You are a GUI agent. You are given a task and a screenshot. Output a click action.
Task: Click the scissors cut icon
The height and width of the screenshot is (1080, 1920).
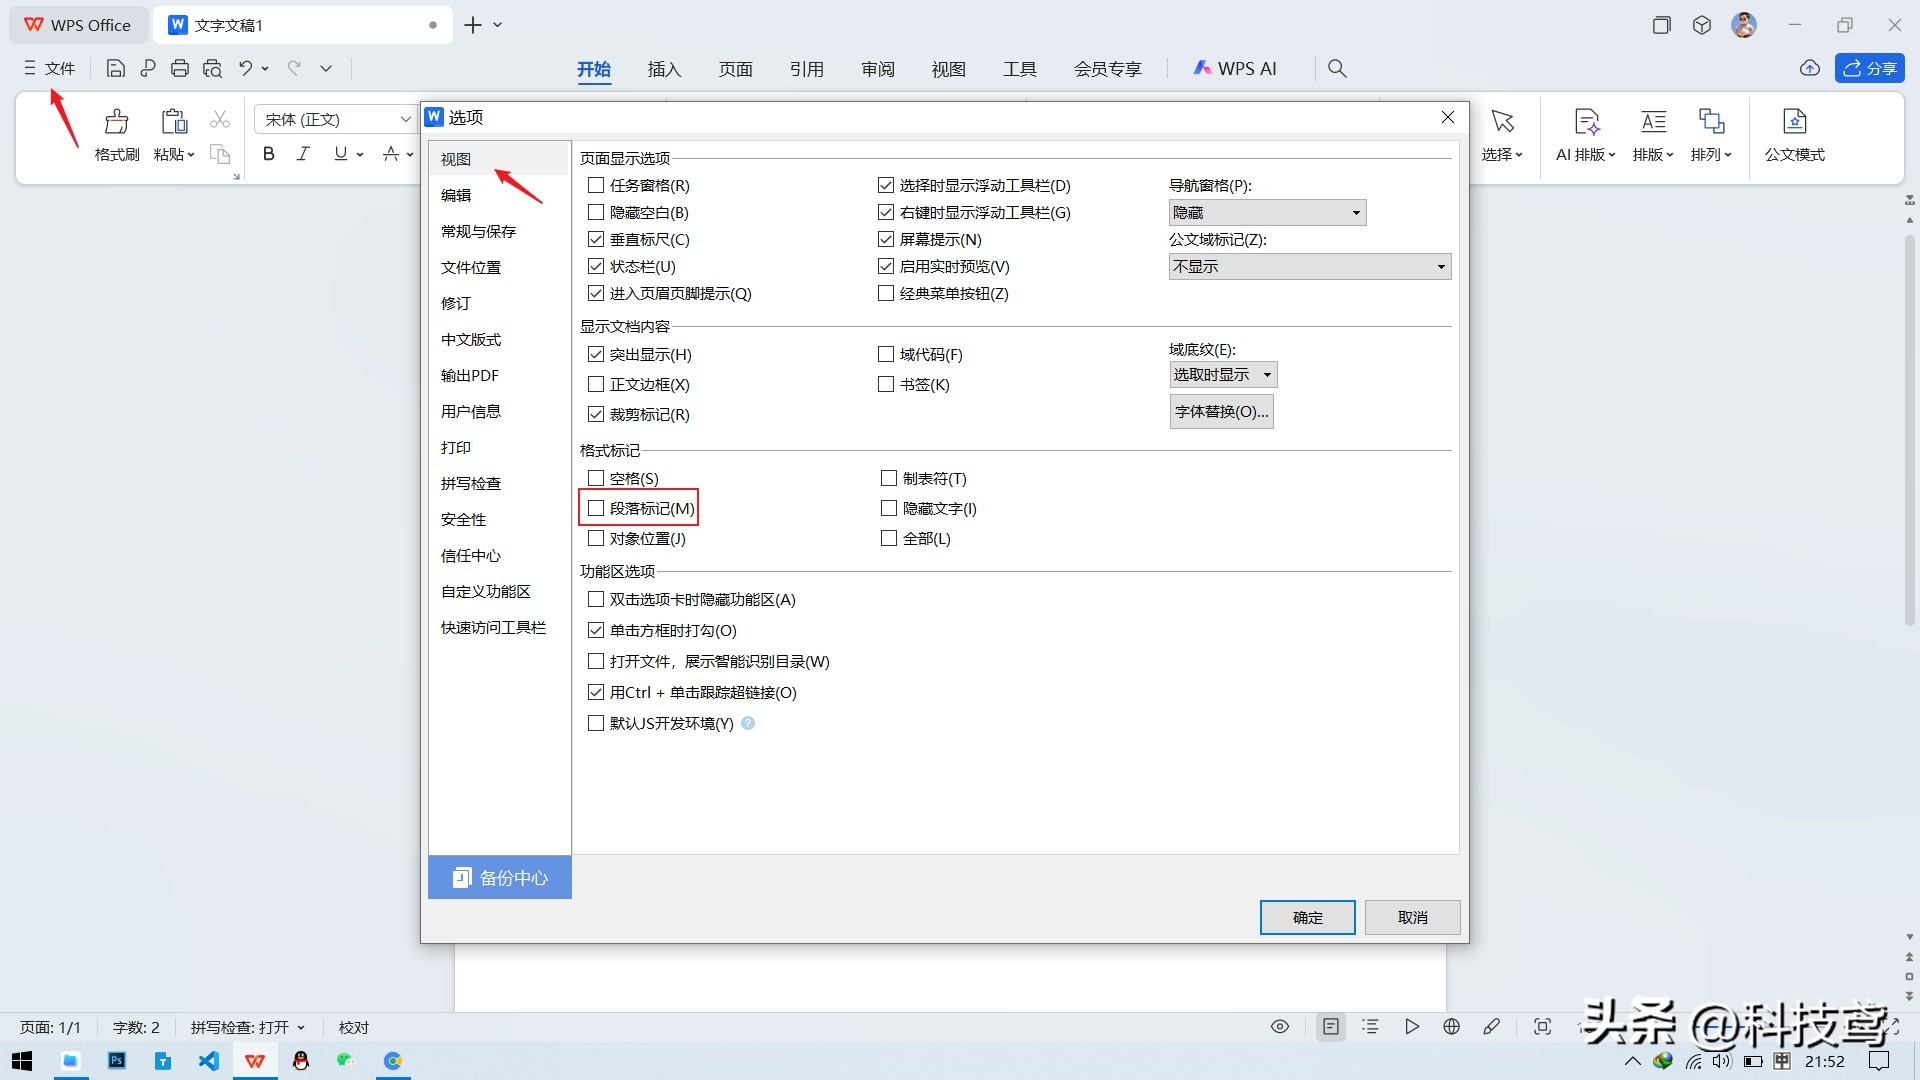(219, 118)
